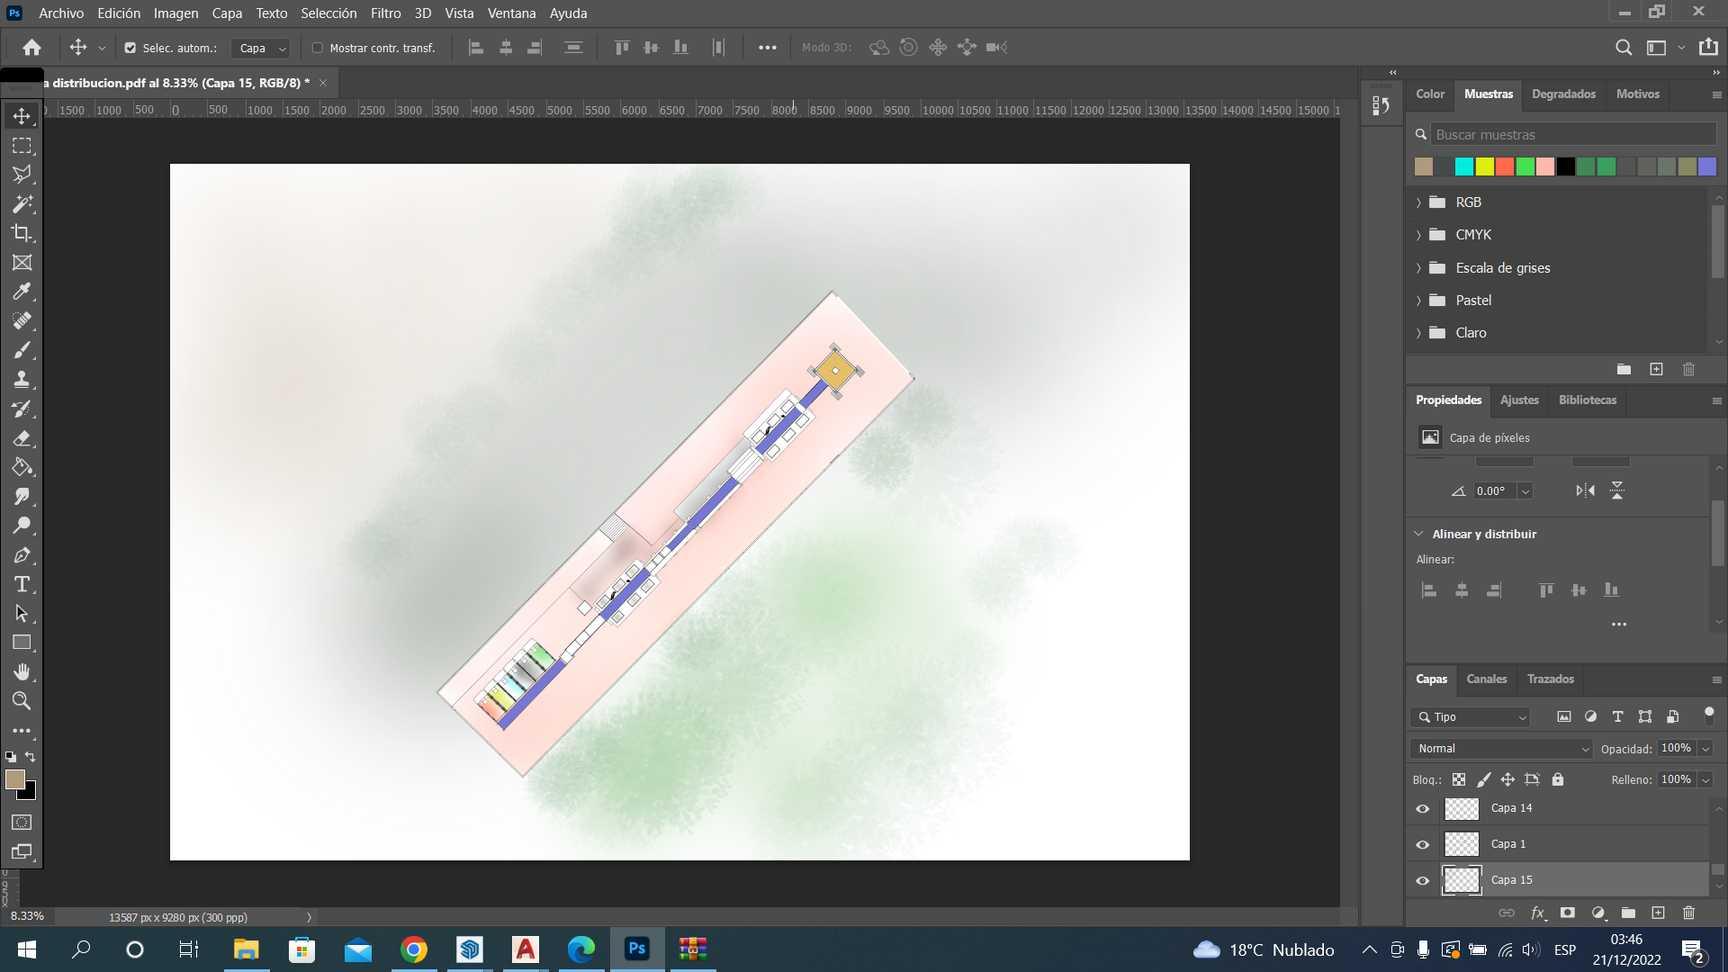Screen dimensions: 1728x972
Task: Add a layer style with fx icon
Action: [1538, 913]
